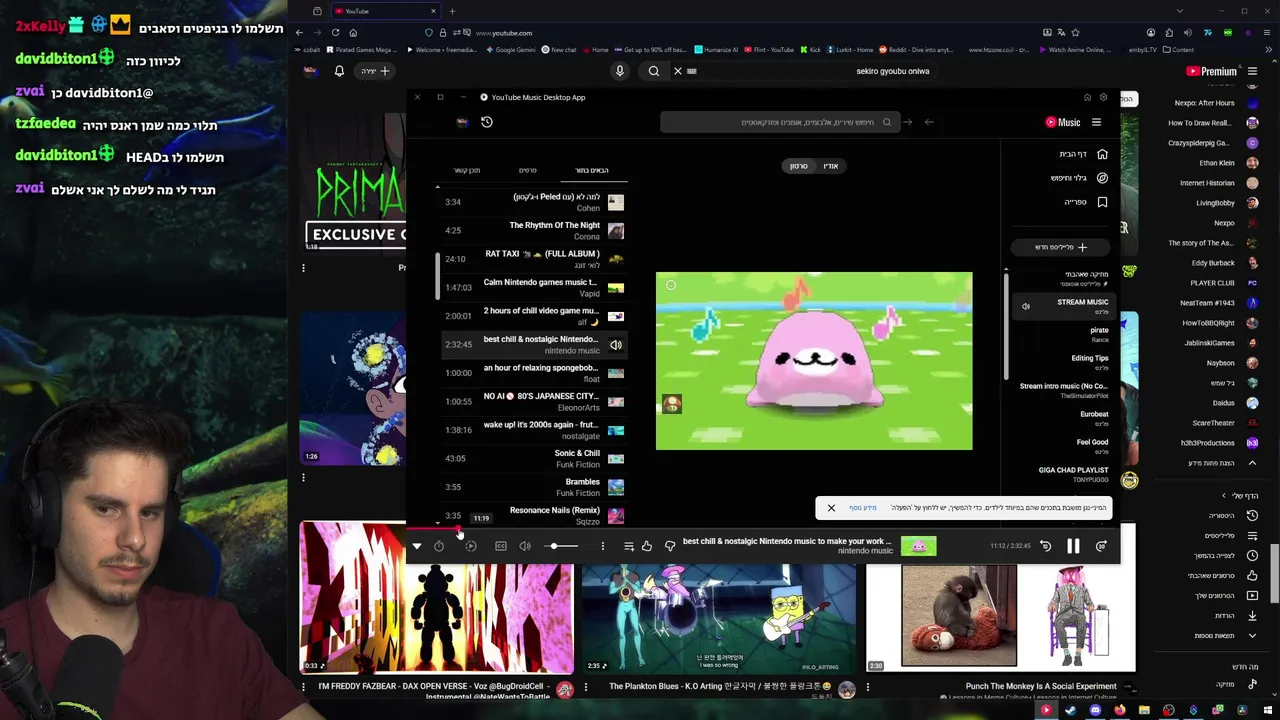This screenshot has width=1280, height=720.
Task: Play Brambles by Funk Fiction
Action: (534, 487)
